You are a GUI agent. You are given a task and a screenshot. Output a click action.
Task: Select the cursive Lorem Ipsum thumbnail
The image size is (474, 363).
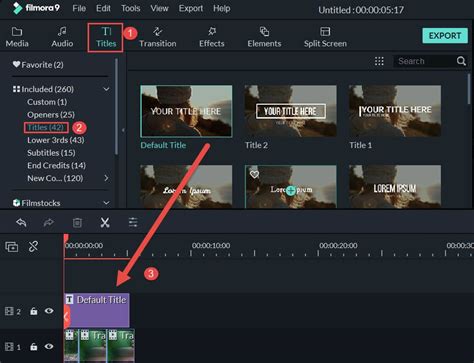[x=186, y=186]
